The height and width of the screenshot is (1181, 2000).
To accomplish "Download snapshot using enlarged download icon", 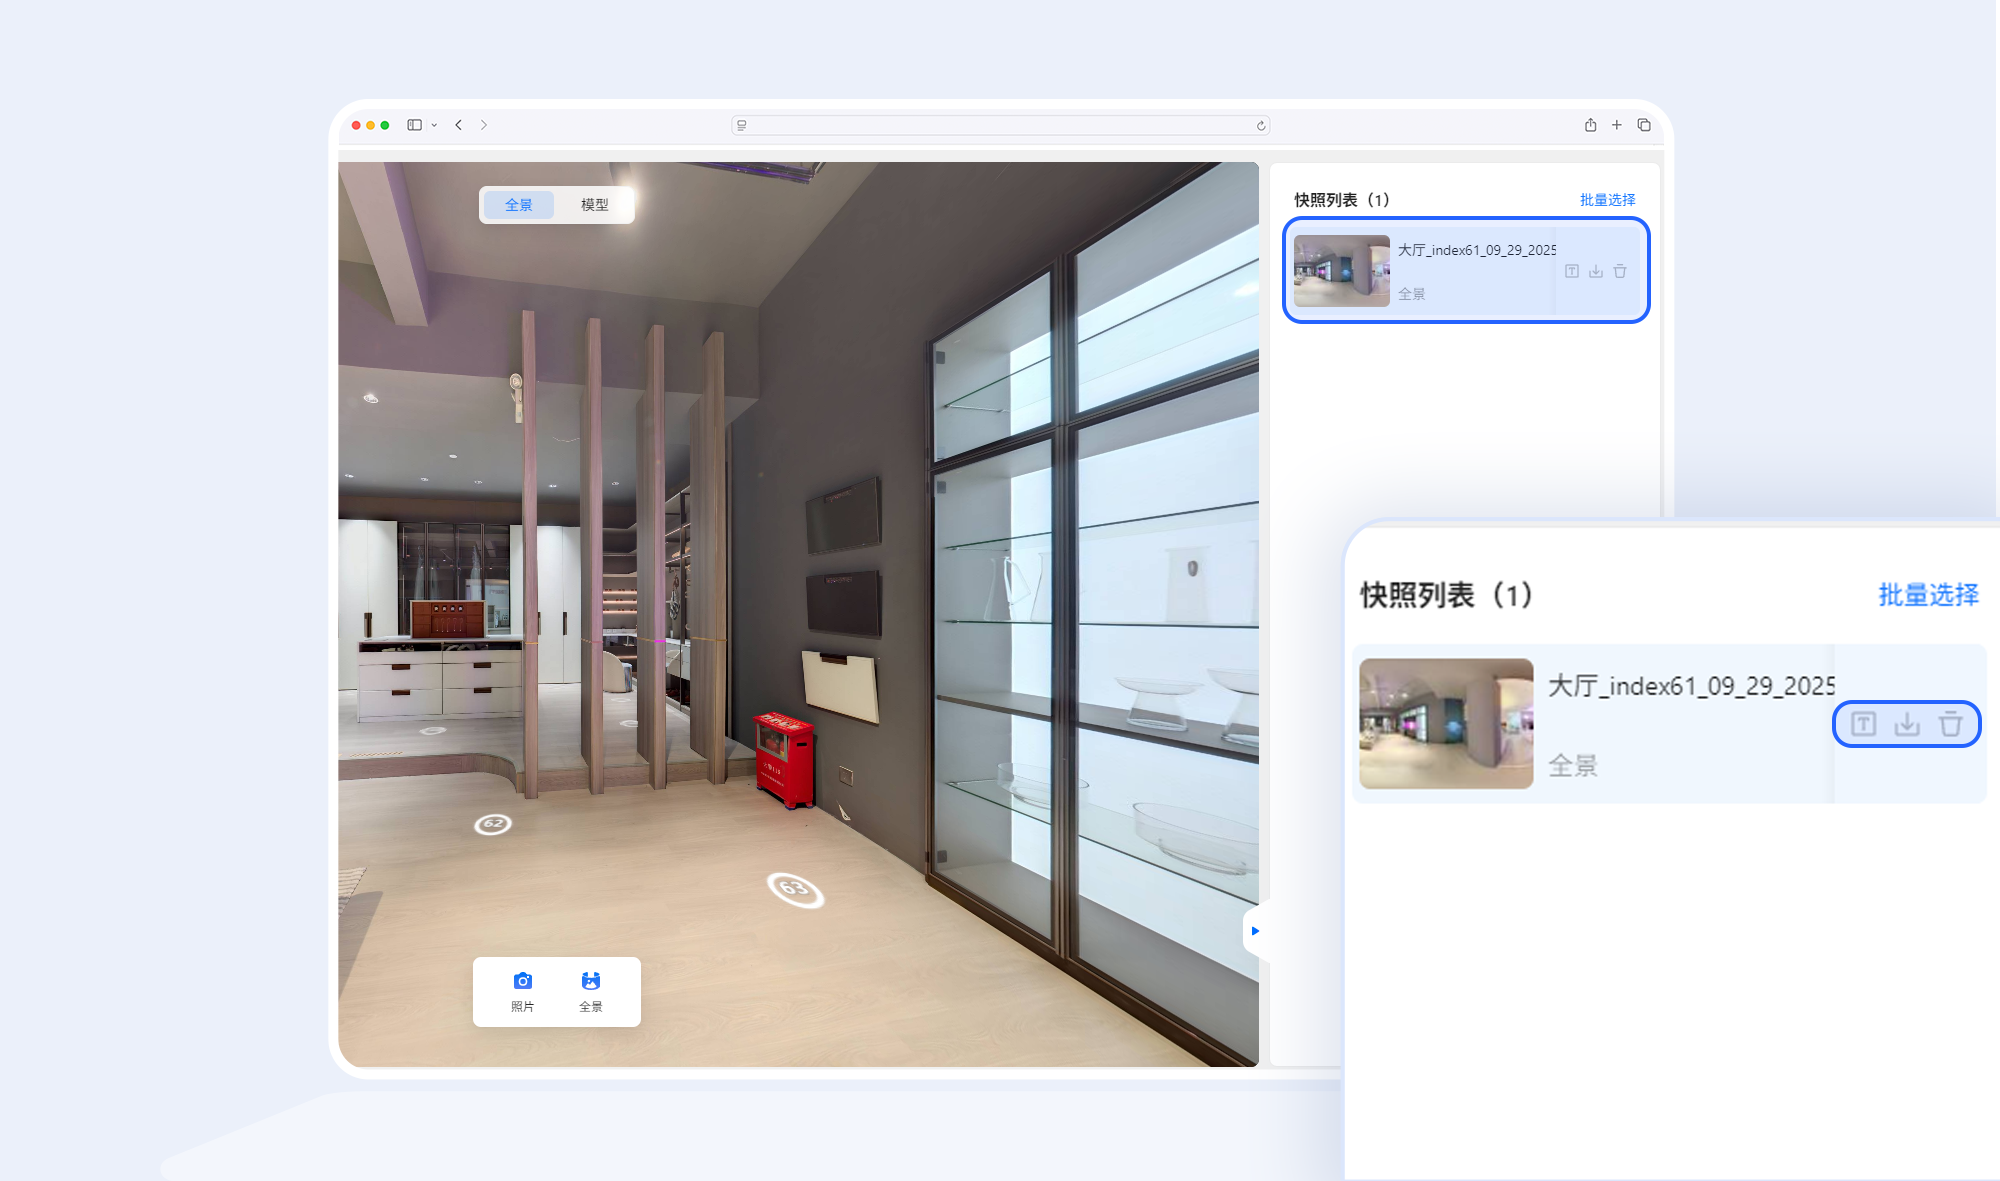I will pyautogui.click(x=1907, y=724).
